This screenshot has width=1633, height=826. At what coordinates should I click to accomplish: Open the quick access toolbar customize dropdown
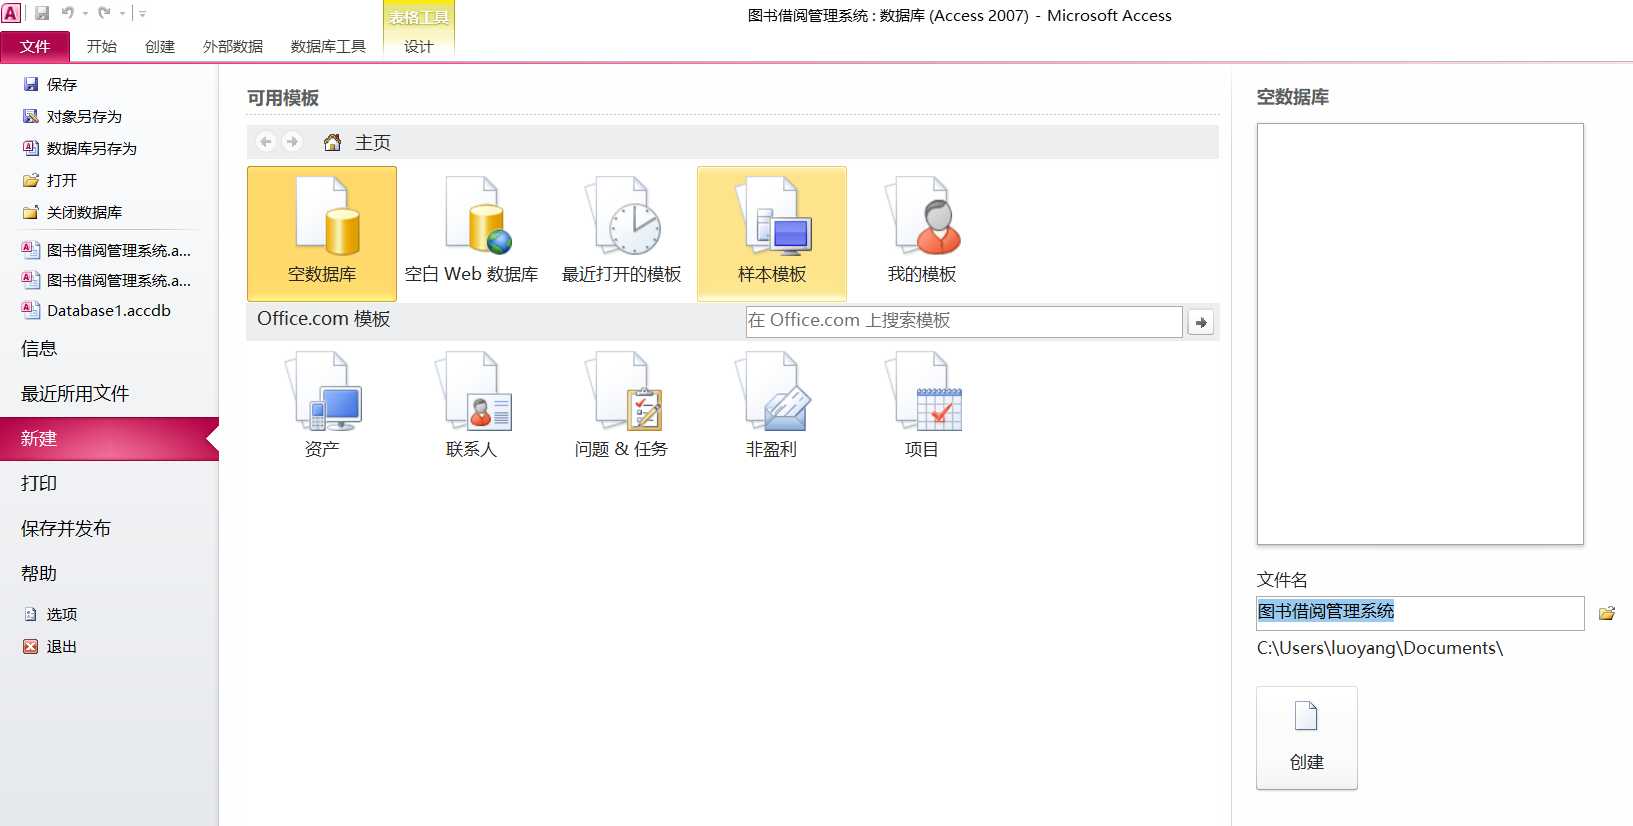pyautogui.click(x=142, y=13)
